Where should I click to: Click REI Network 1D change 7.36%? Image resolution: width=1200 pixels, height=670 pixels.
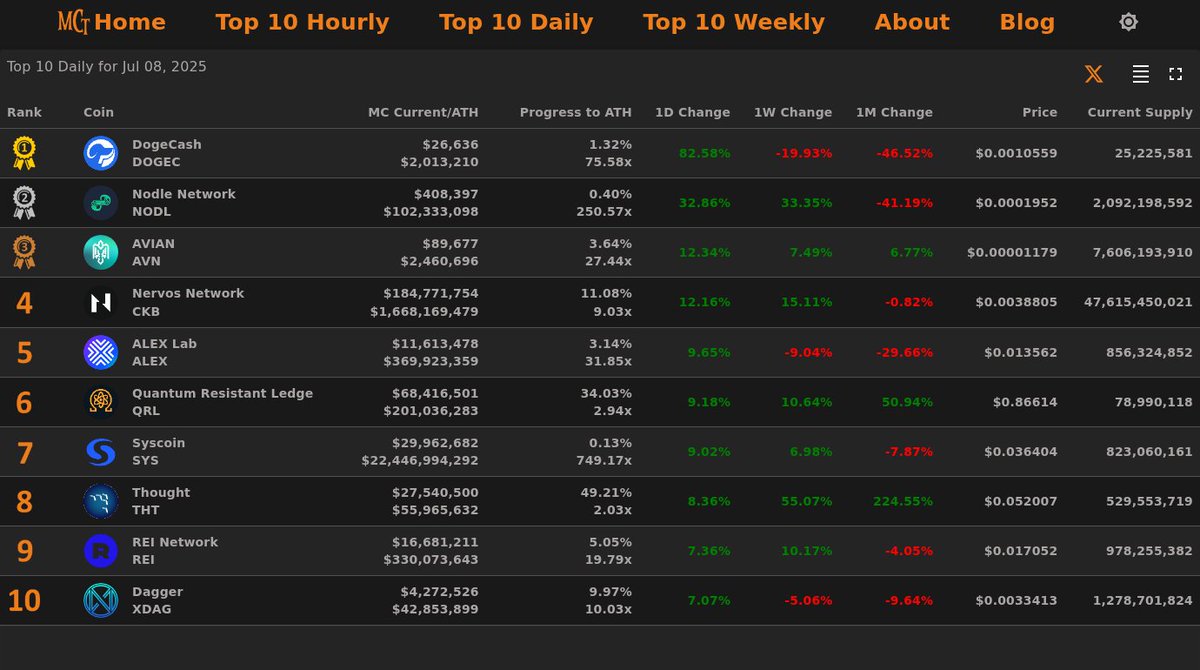(708, 551)
